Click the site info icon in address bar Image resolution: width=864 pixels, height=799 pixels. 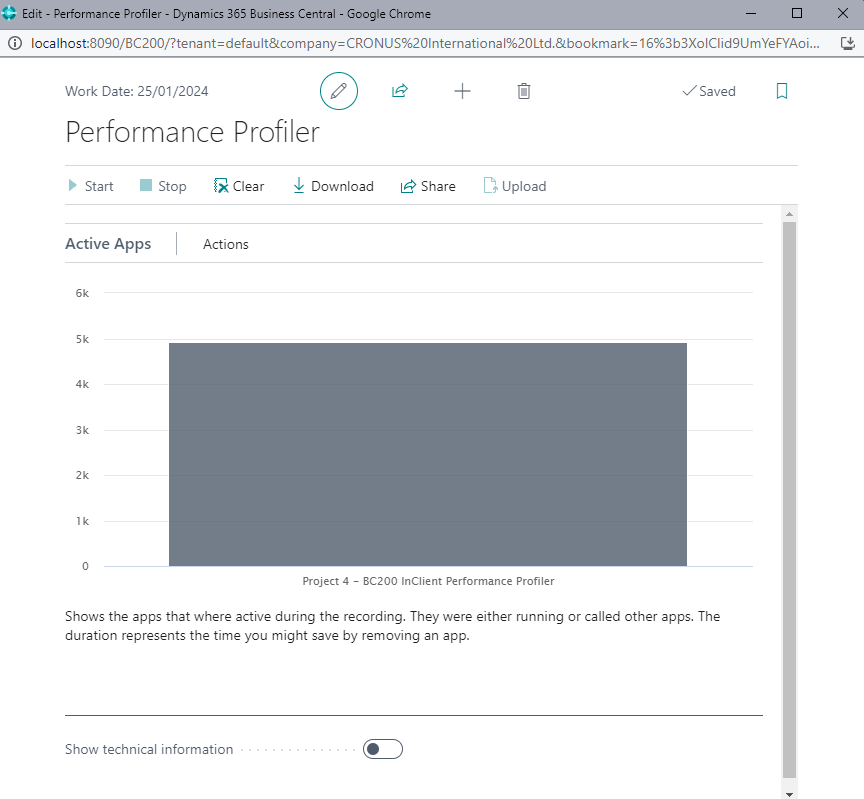tap(15, 43)
